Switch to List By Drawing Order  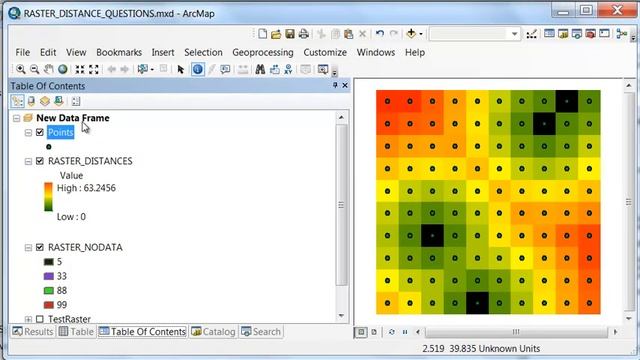[18, 101]
